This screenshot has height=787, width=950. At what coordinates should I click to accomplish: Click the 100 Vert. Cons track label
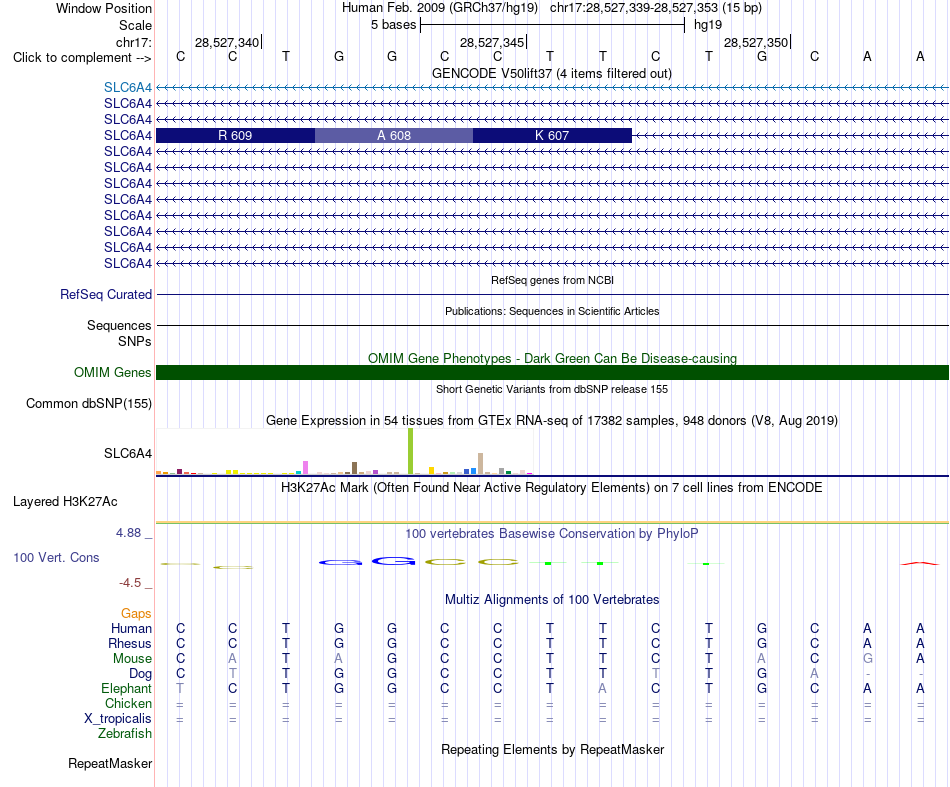(x=56, y=557)
